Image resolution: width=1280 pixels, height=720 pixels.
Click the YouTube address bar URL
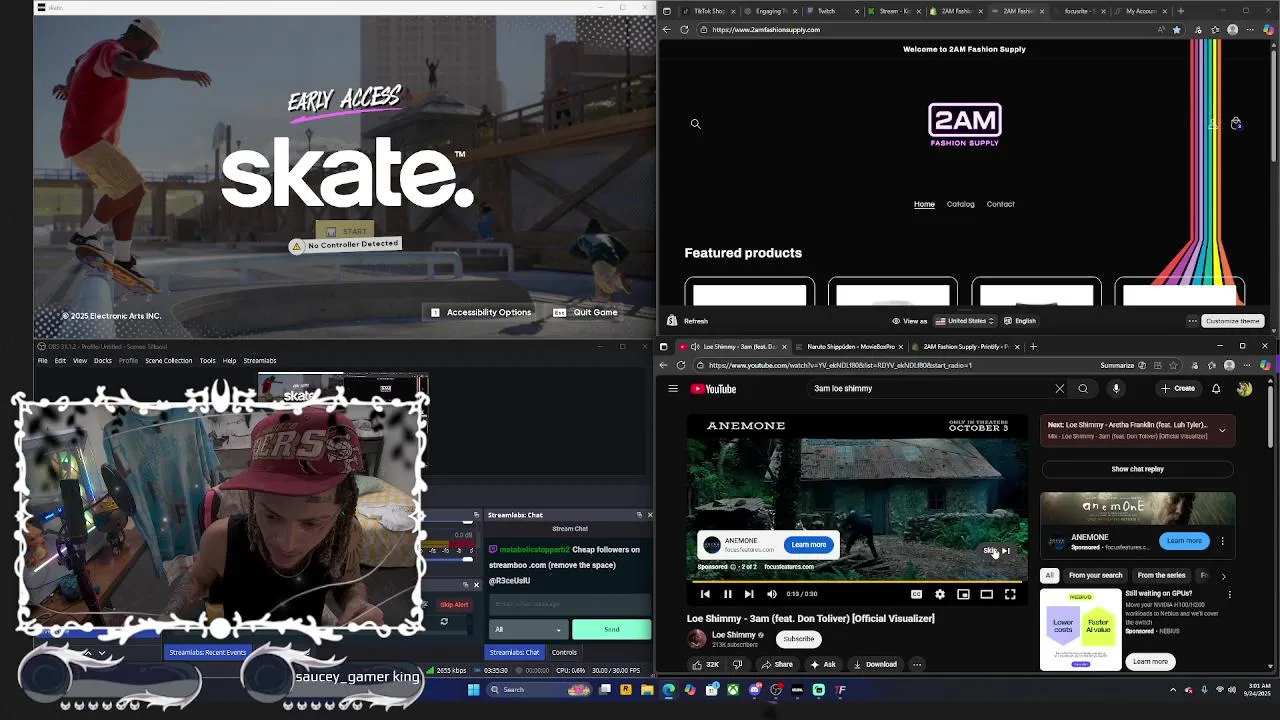[x=840, y=366]
